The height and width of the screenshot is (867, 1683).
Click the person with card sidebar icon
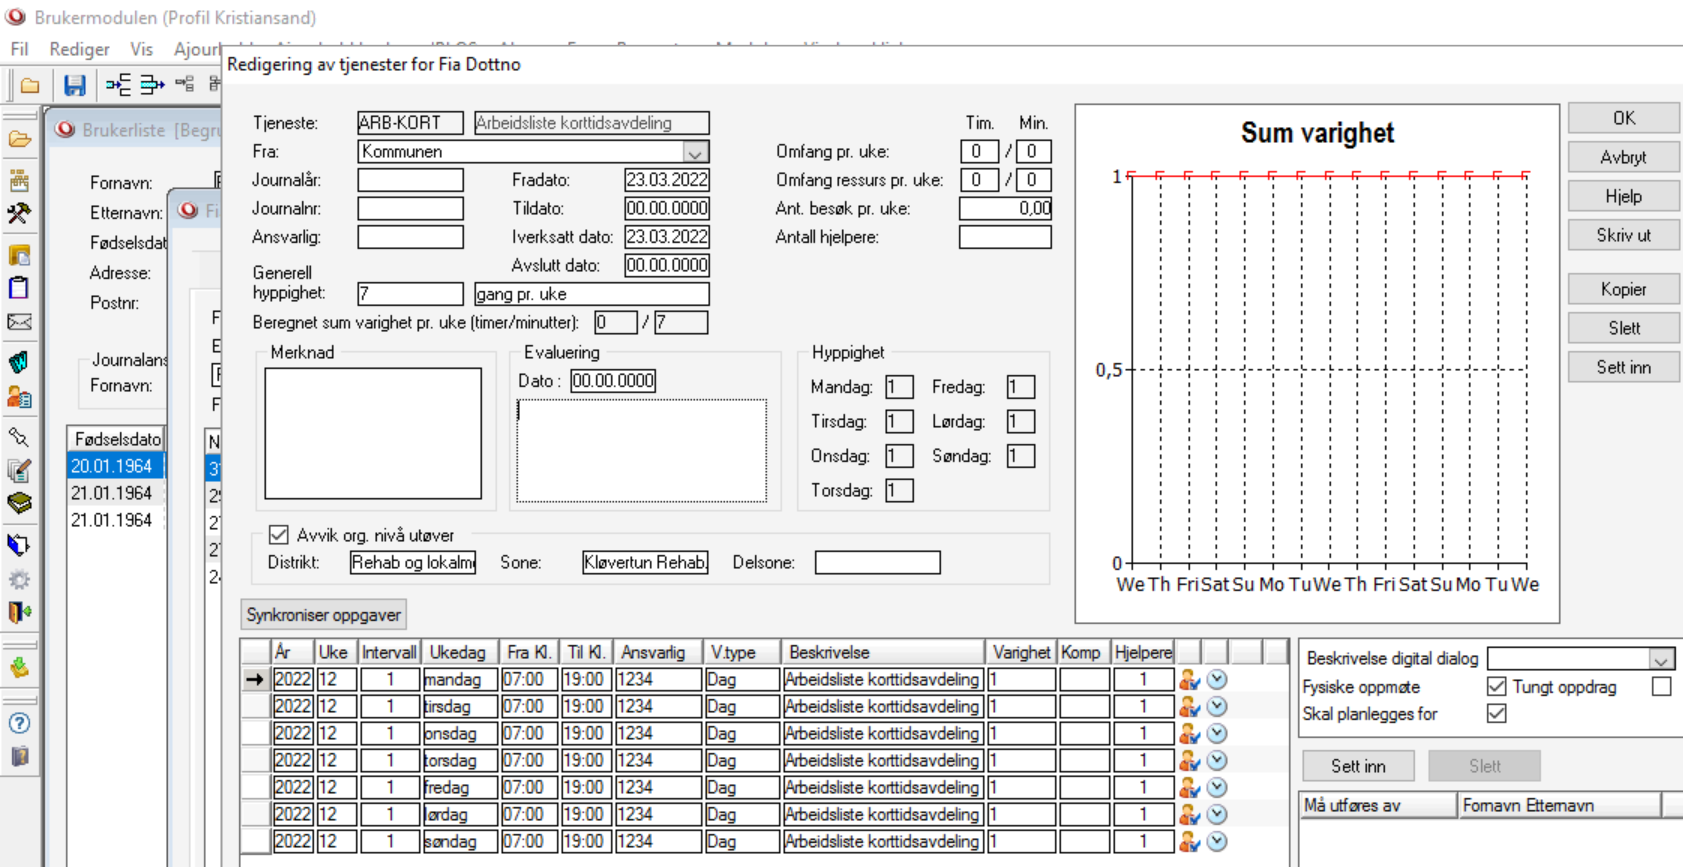(x=19, y=397)
